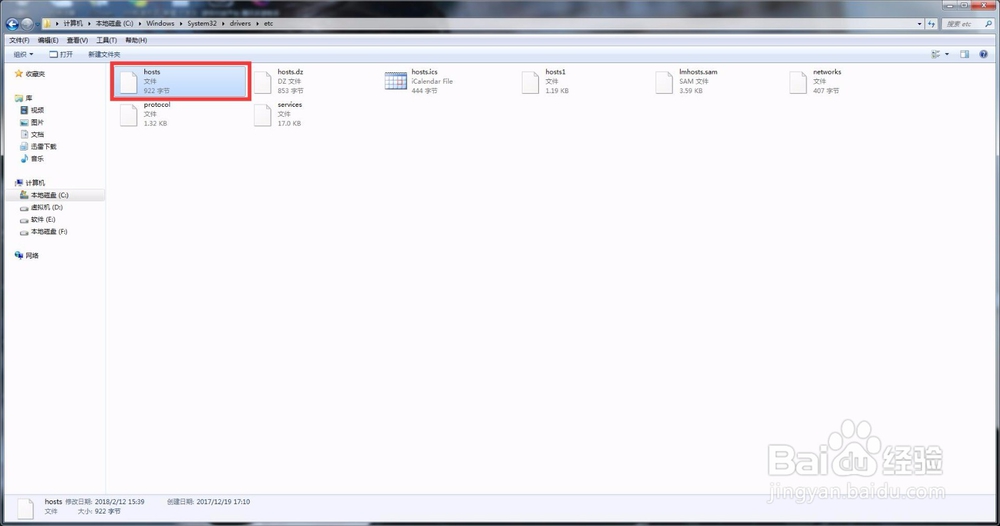The image size is (1000, 526).
Task: Select 软件 (E:) drive
Action: pyautogui.click(x=43, y=219)
